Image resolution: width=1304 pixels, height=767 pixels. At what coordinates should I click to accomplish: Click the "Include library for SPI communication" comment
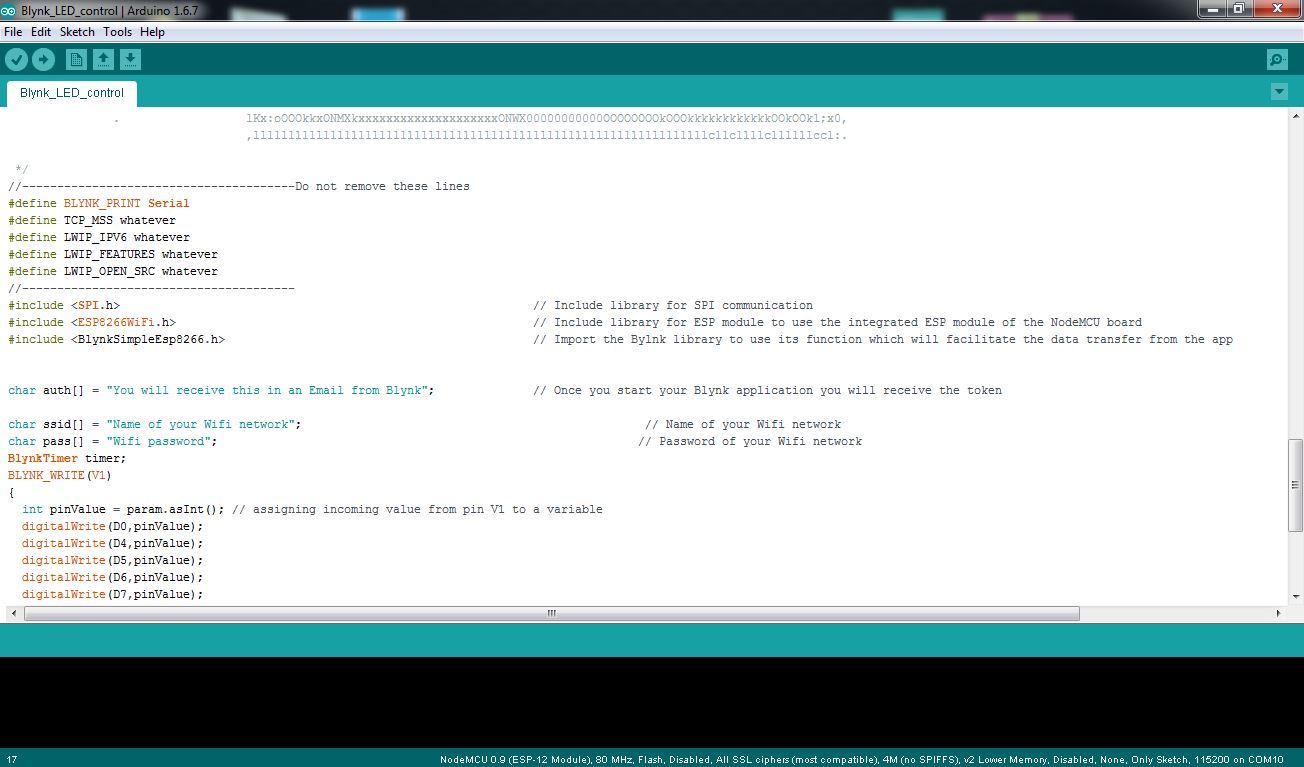(x=673, y=305)
